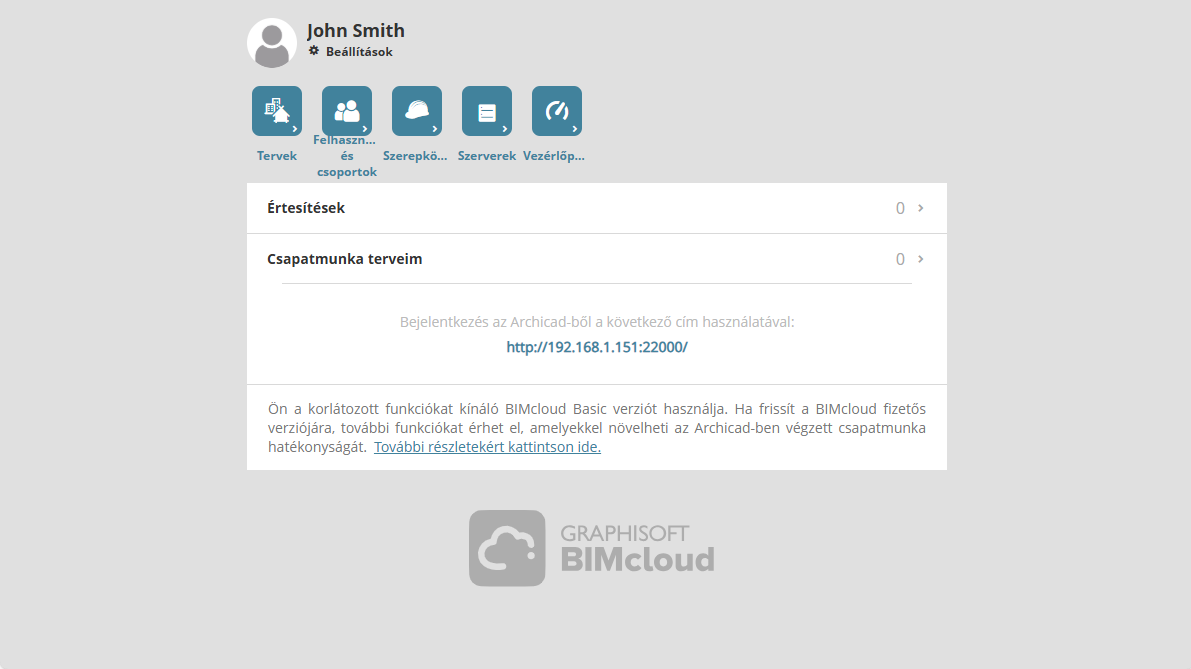Click John Smith's avatar picture
Viewport: 1191px width, 669px height.
pos(272,43)
